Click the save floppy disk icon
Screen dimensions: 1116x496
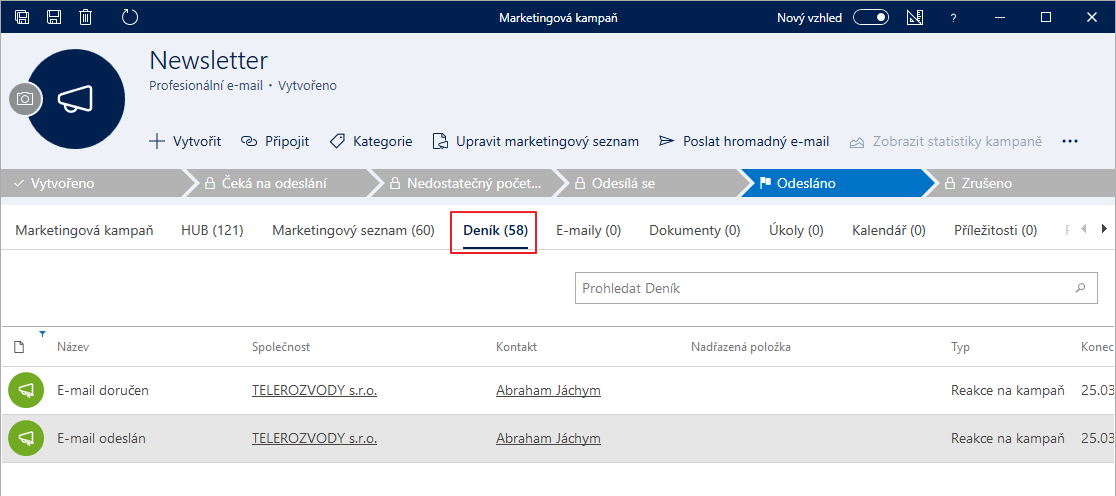click(54, 17)
